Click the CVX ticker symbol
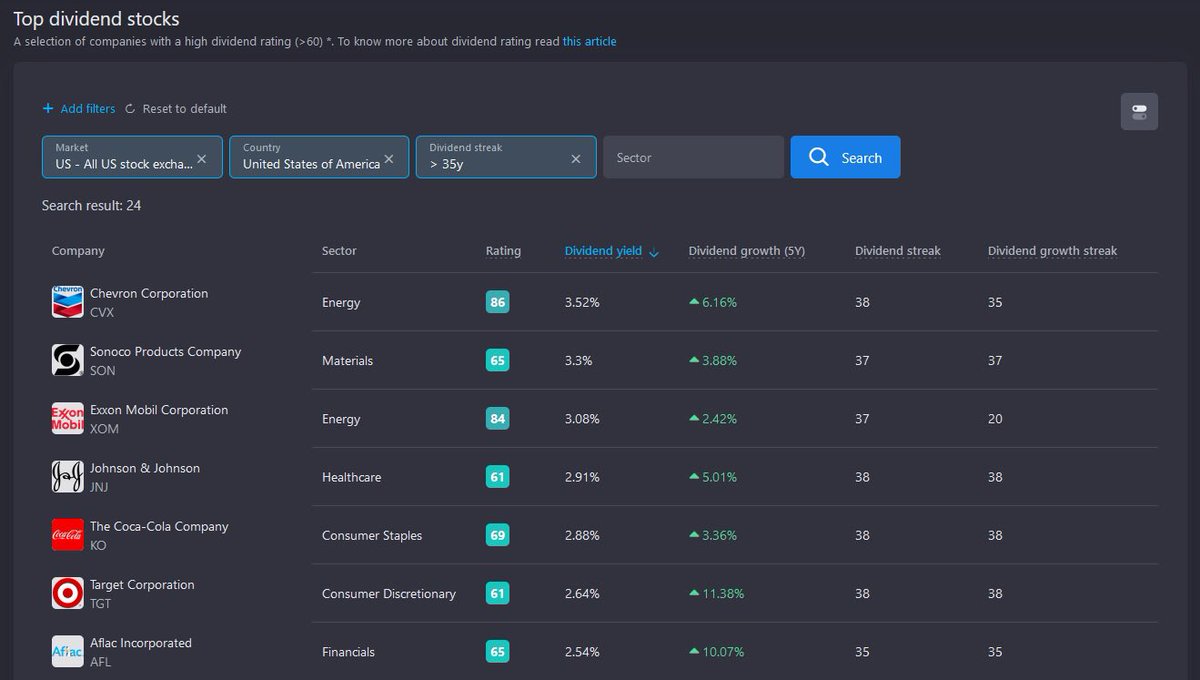 coord(102,312)
